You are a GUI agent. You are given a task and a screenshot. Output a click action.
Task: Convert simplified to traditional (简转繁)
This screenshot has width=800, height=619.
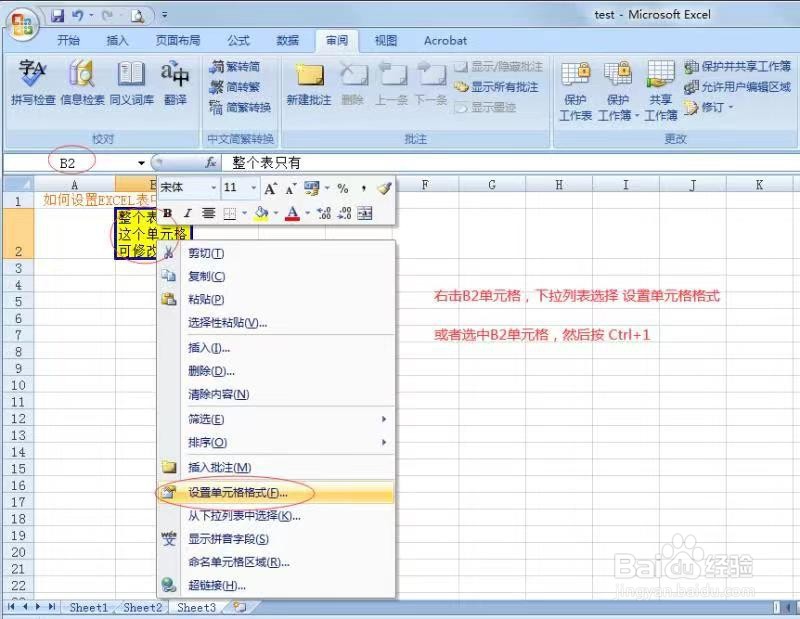point(234,87)
